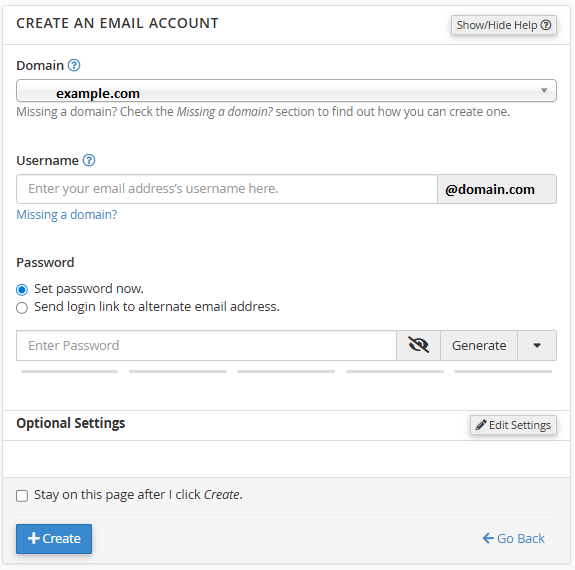Click the password strength meter bar
The width and height of the screenshot is (575, 570).
pyautogui.click(x=286, y=371)
